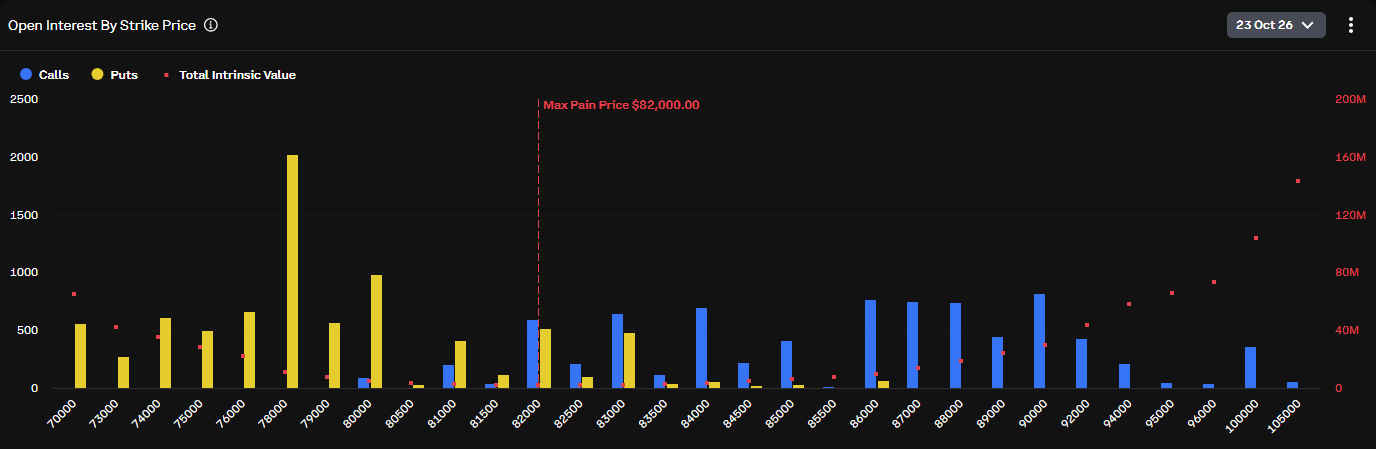The width and height of the screenshot is (1376, 449).
Task: Click the calls bar at strike 88000
Action: pyautogui.click(x=955, y=345)
